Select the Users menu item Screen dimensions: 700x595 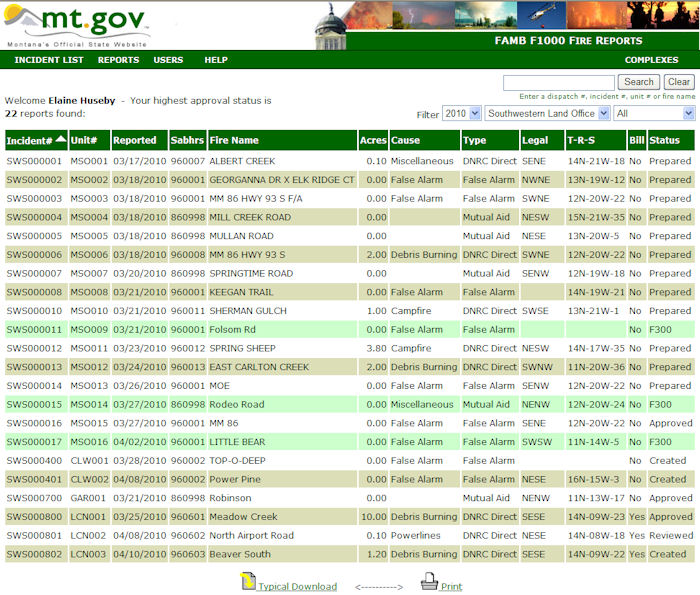168,60
